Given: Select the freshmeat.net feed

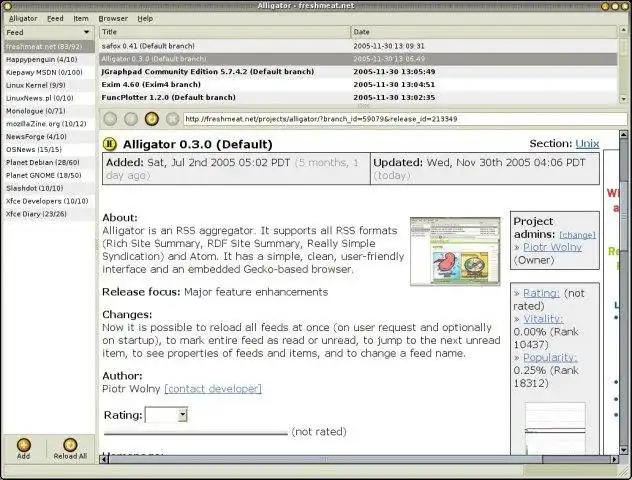Looking at the screenshot, I should (x=49, y=46).
